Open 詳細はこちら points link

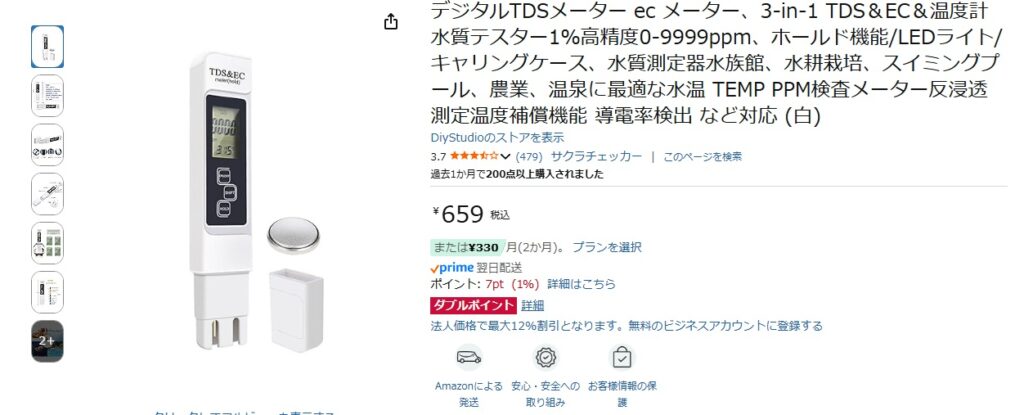coord(581,284)
